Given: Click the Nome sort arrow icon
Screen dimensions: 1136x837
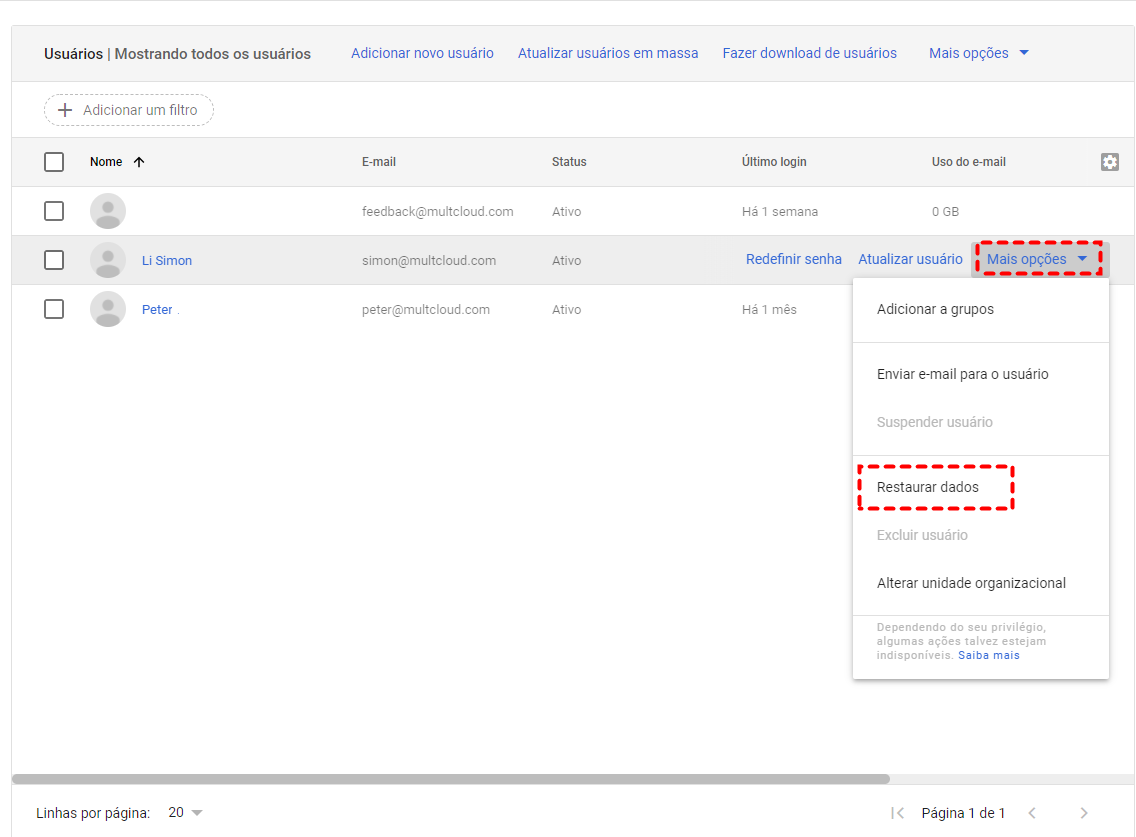Looking at the screenshot, I should [x=139, y=162].
